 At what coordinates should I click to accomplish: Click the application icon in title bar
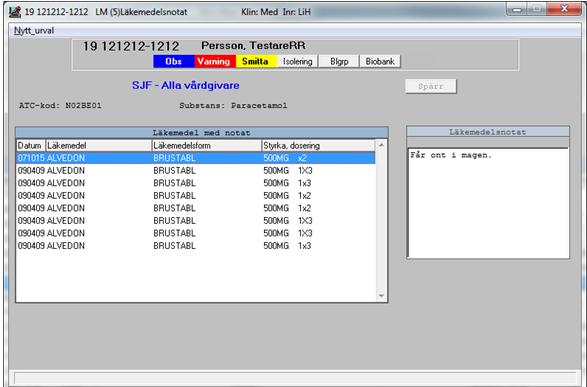coord(15,12)
